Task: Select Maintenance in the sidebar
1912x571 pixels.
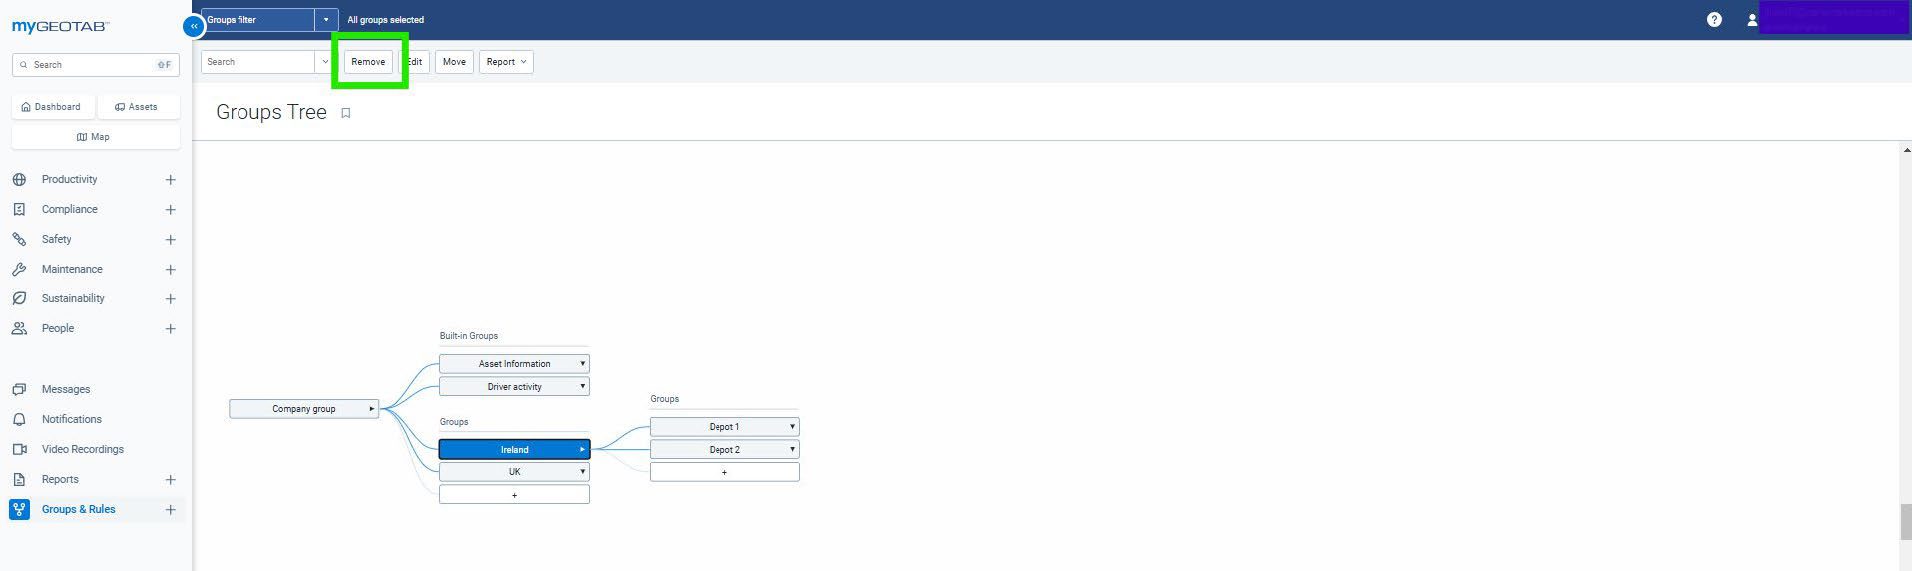Action: [72, 269]
